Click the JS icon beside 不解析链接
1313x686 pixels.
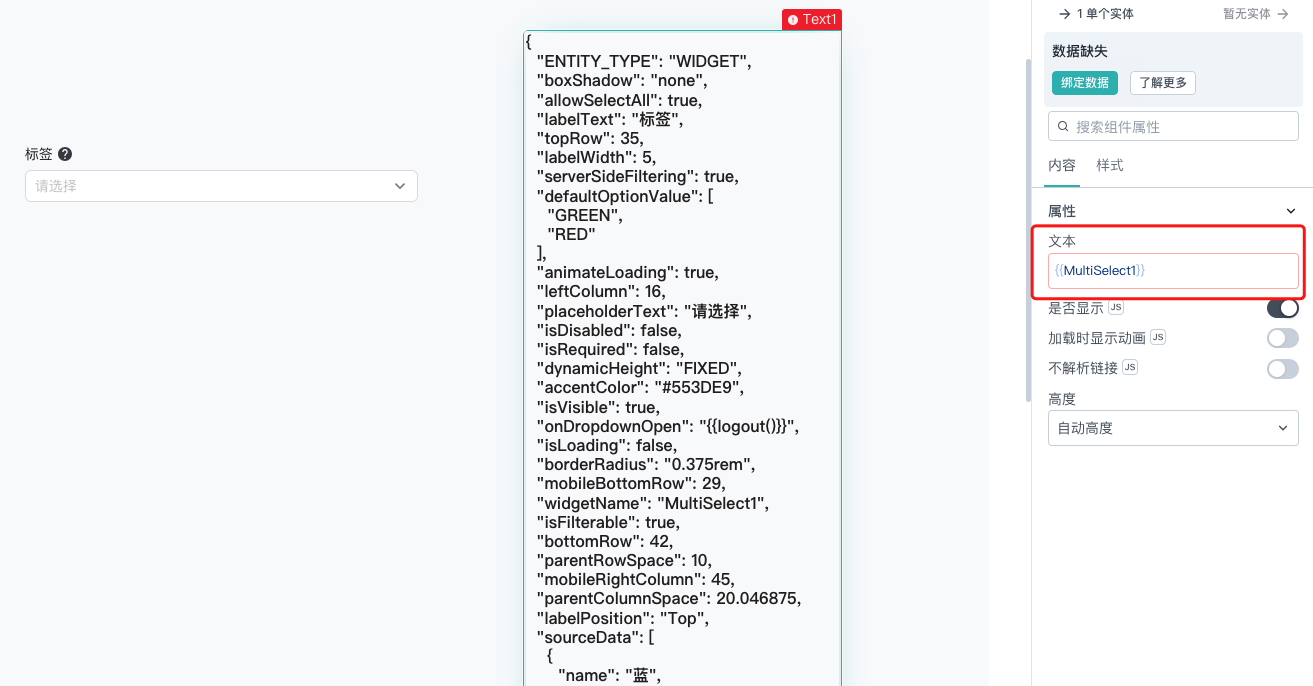click(1130, 368)
